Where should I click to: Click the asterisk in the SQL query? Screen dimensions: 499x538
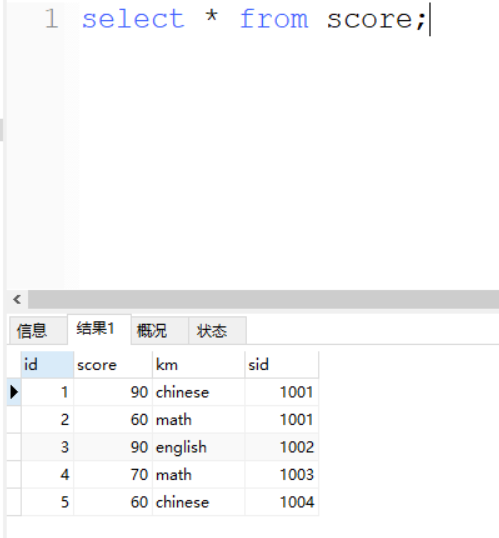(212, 16)
